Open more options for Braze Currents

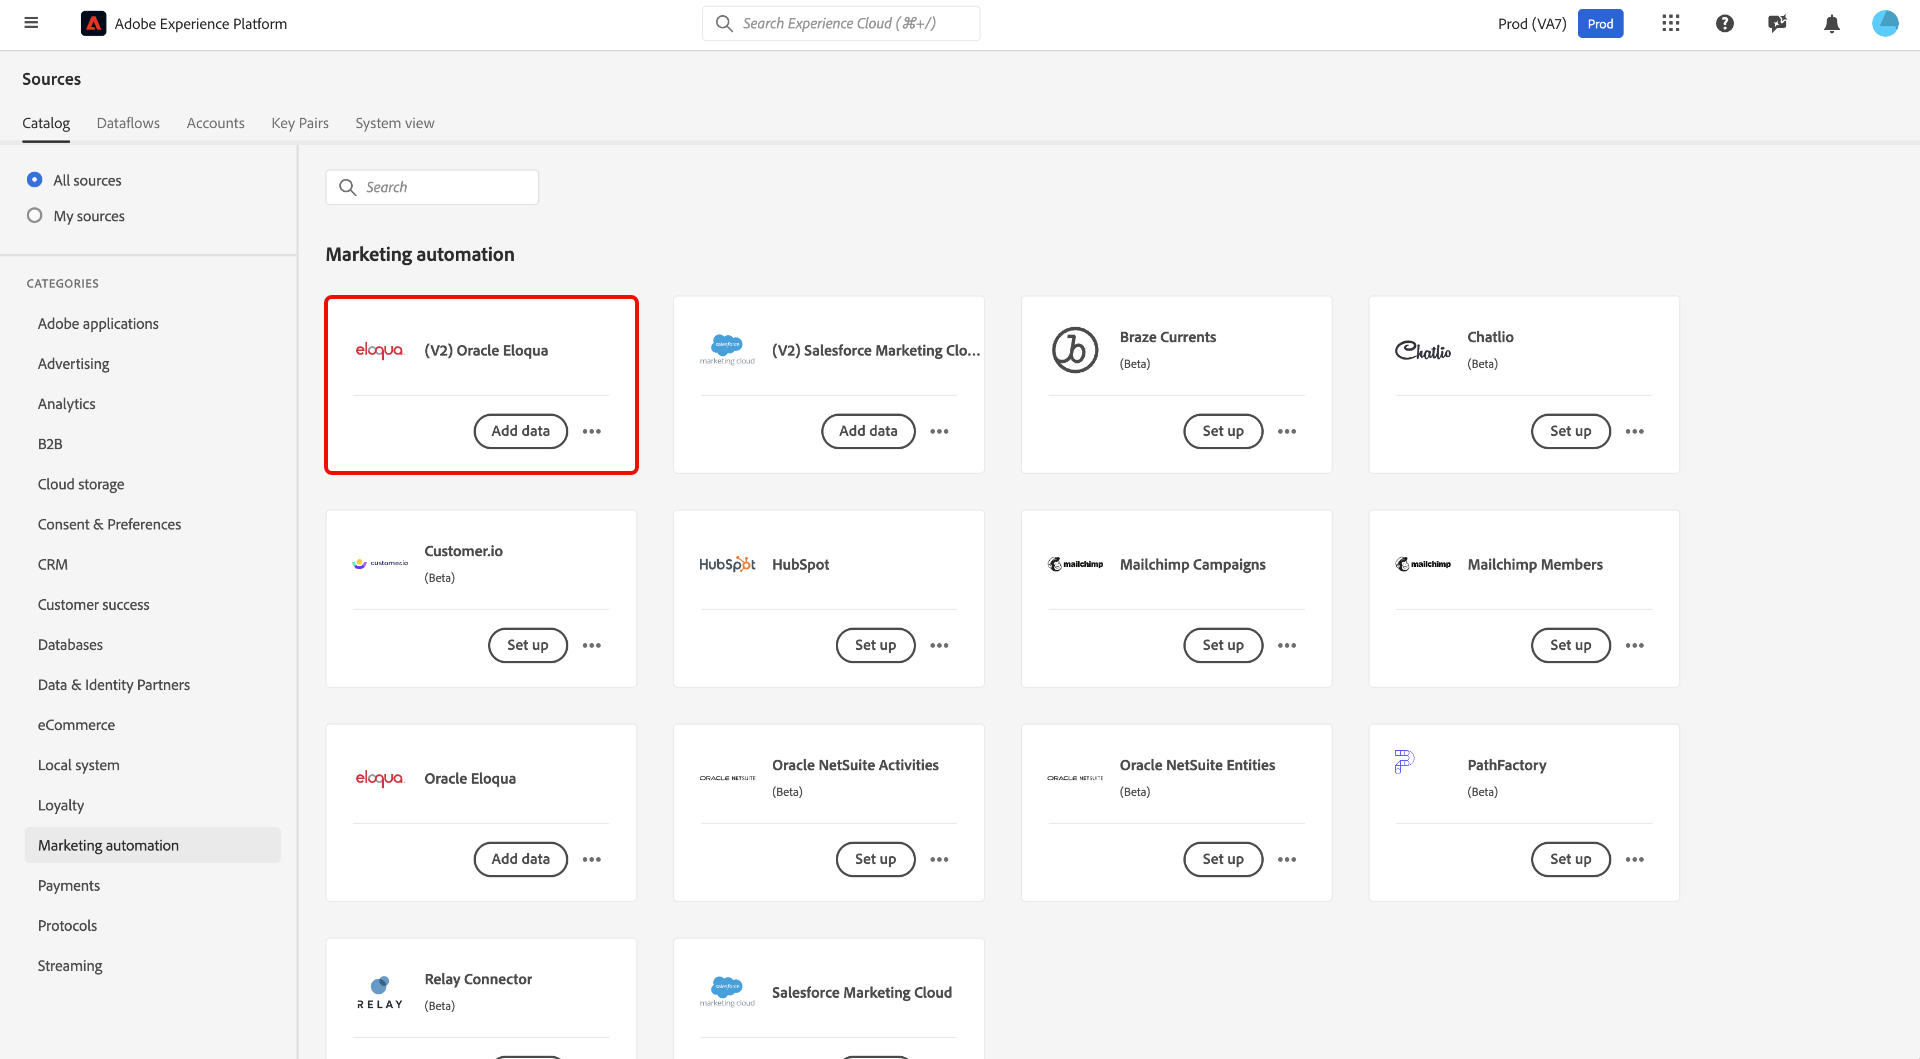click(1287, 431)
